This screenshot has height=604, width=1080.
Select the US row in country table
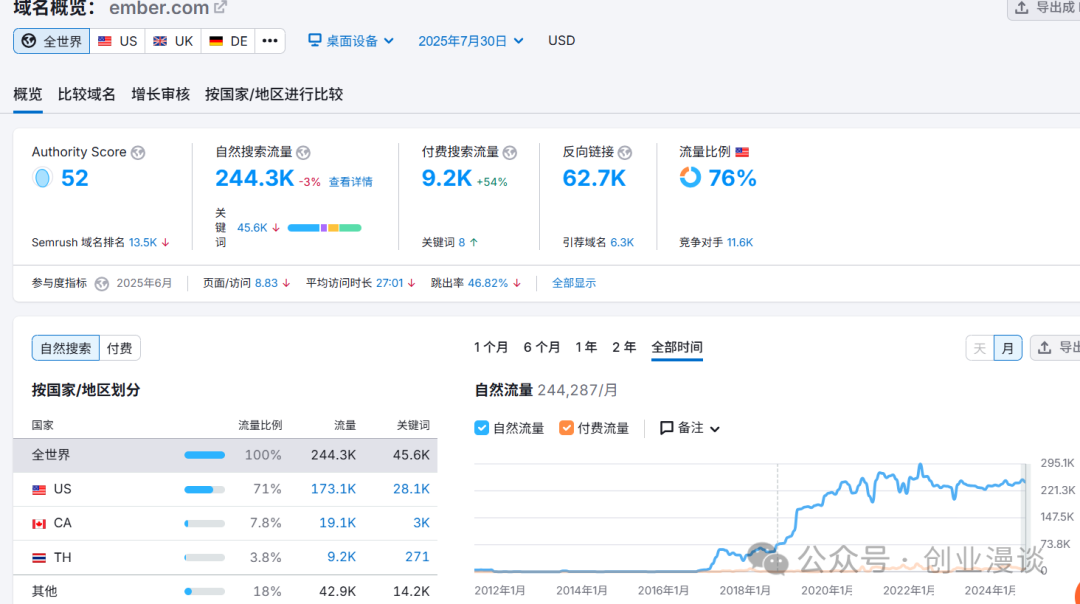[x=225, y=489]
